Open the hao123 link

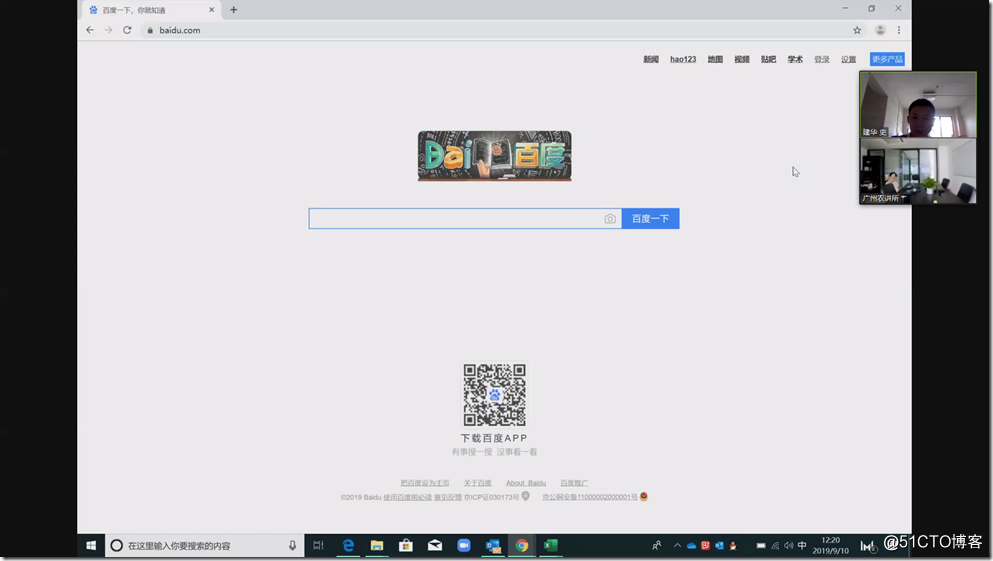pos(683,59)
